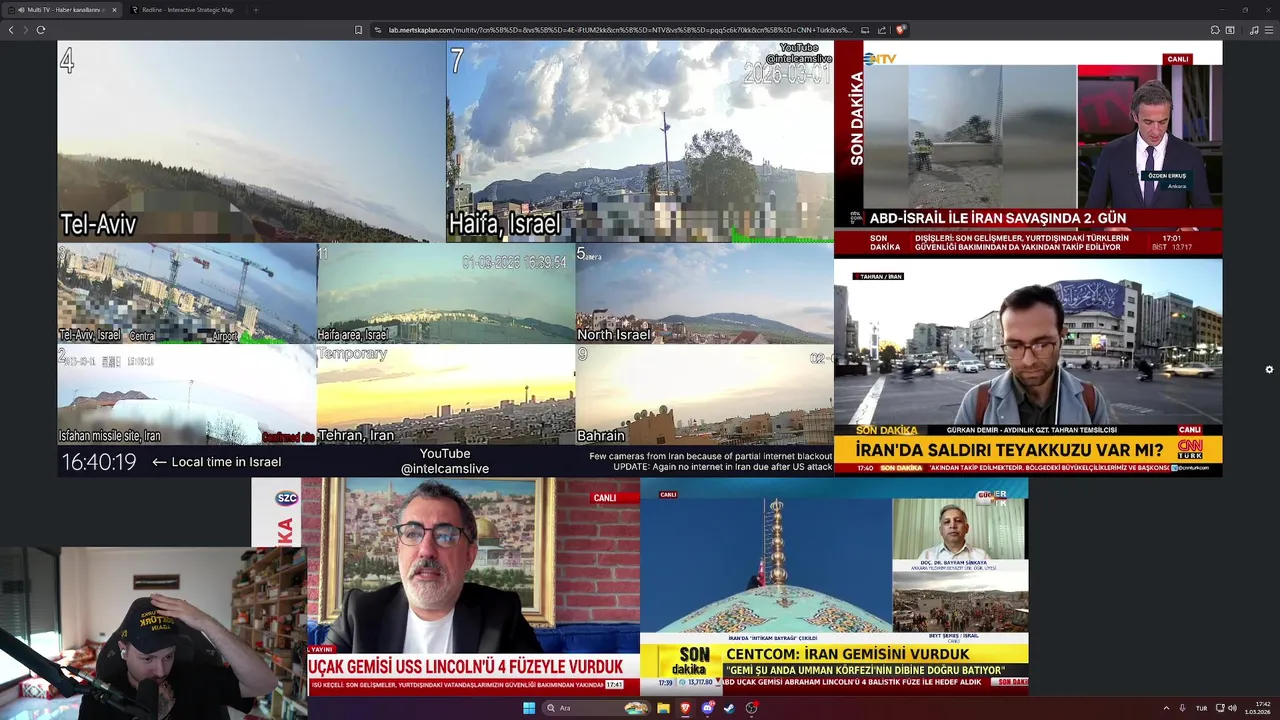1280x720 pixels.
Task: Click the NTV logo in stream
Action: [881, 59]
